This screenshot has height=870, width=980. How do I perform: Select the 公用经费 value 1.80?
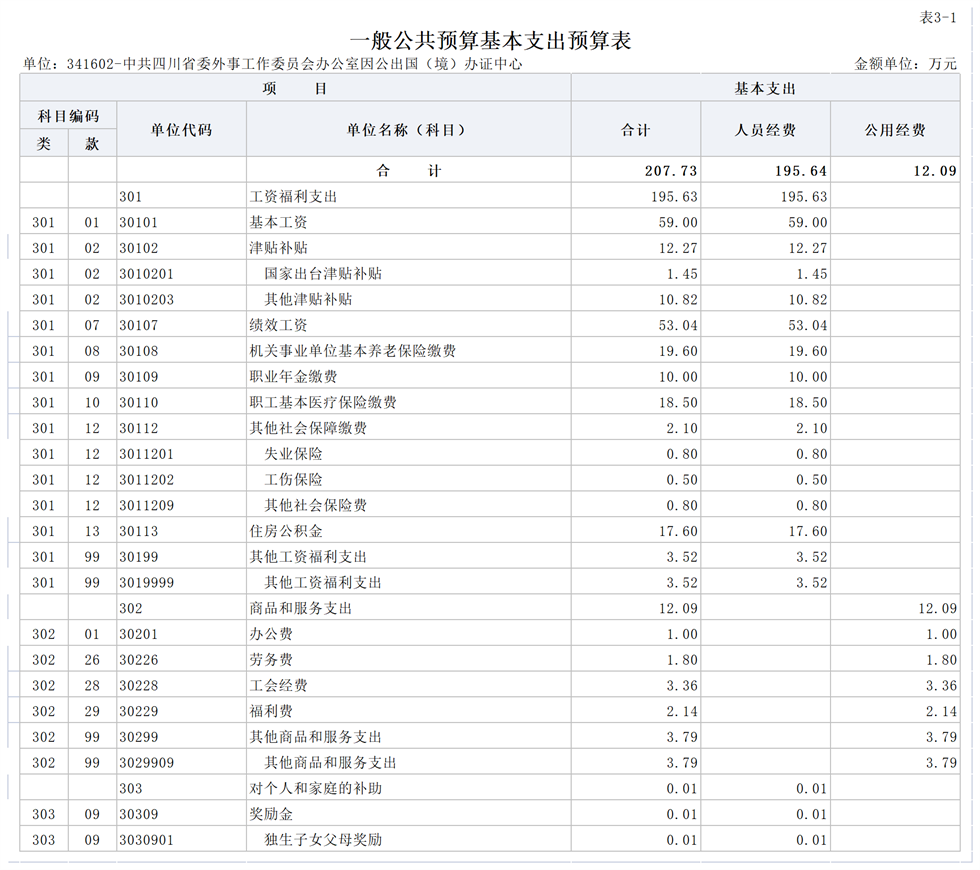(941, 660)
